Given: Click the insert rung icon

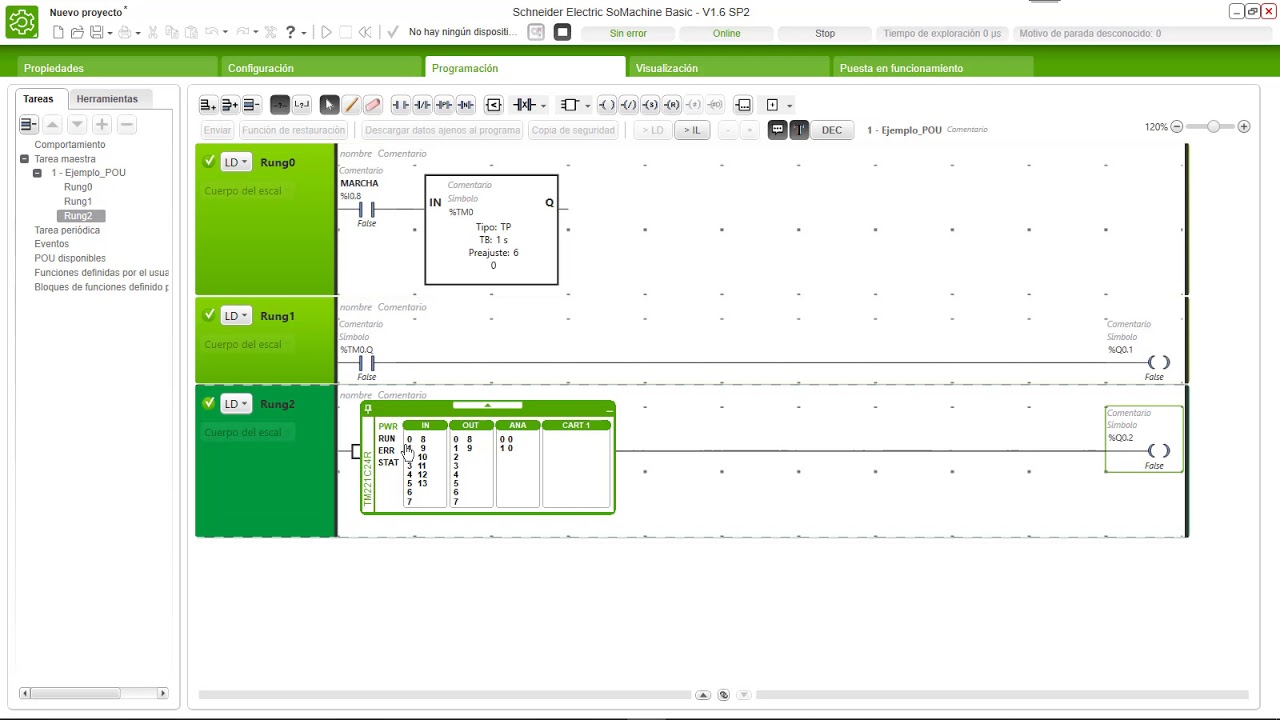Looking at the screenshot, I should [230, 105].
